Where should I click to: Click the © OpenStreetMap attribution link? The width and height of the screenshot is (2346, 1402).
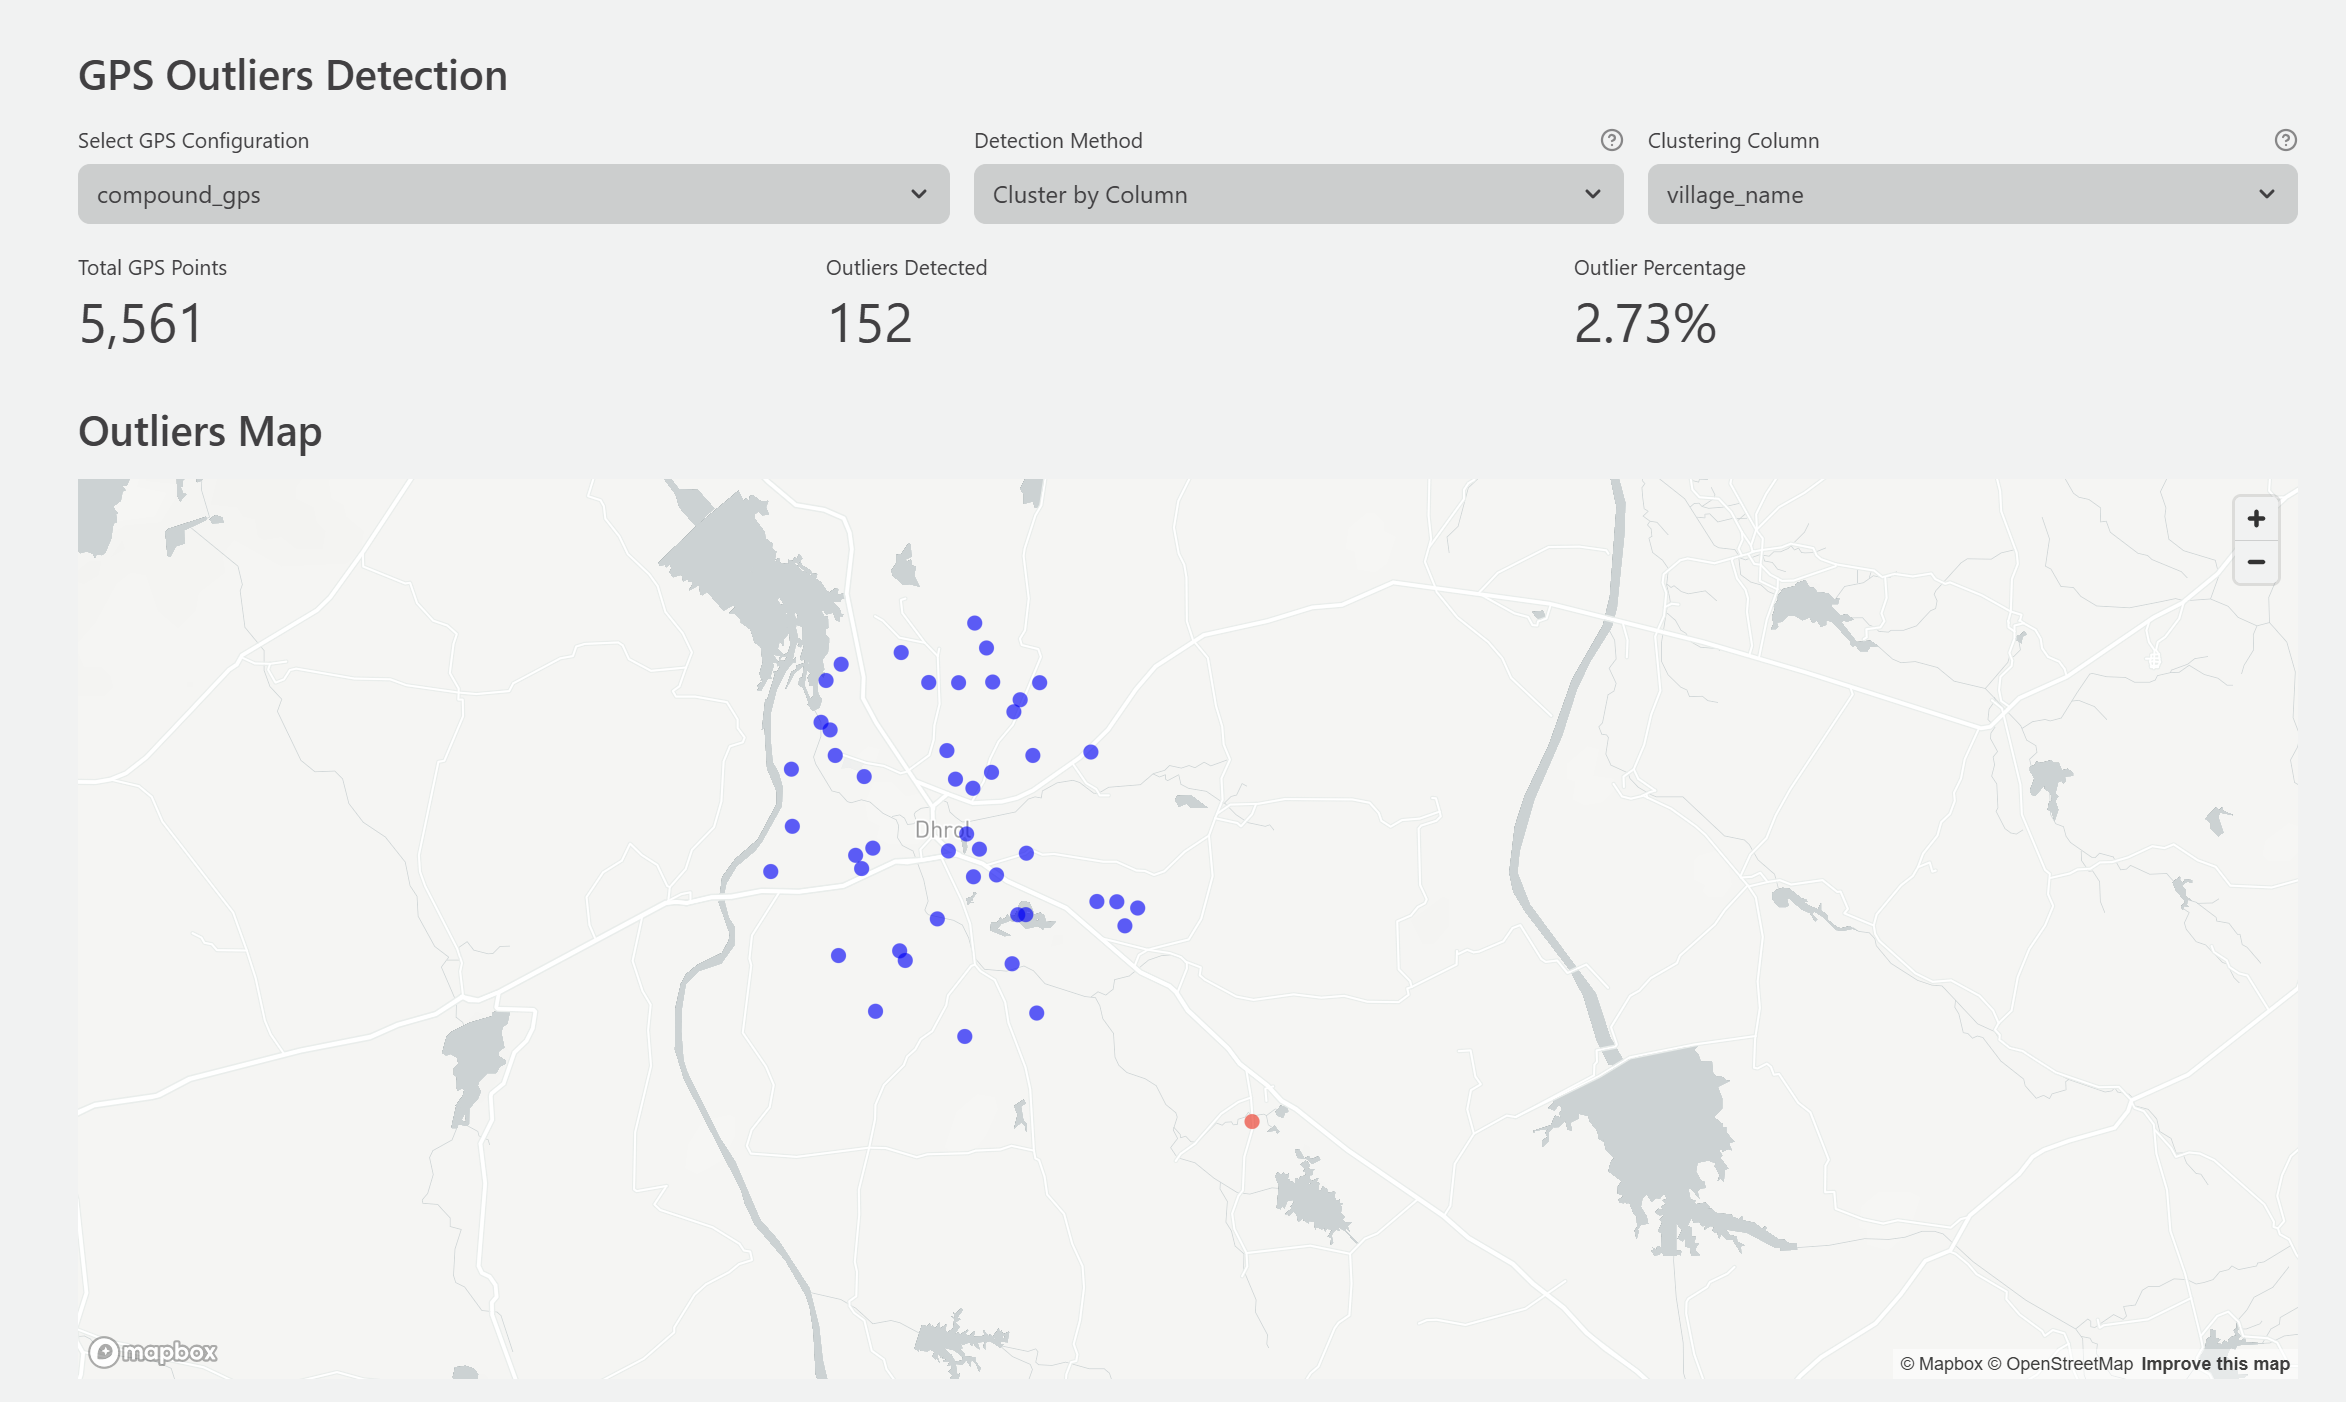click(2060, 1364)
